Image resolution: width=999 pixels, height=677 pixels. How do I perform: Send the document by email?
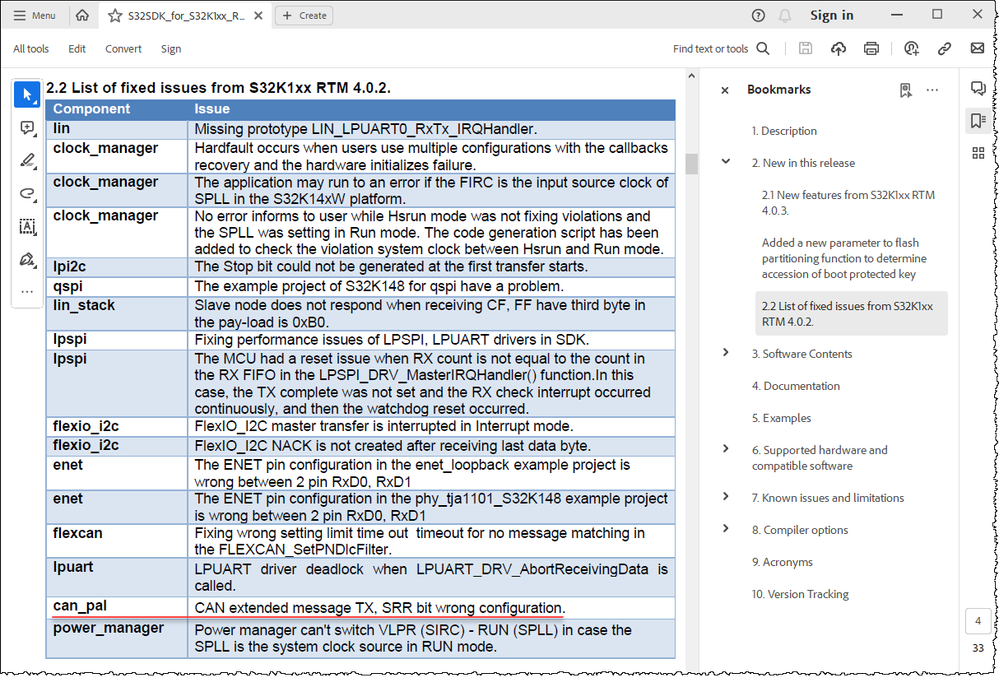point(977,47)
